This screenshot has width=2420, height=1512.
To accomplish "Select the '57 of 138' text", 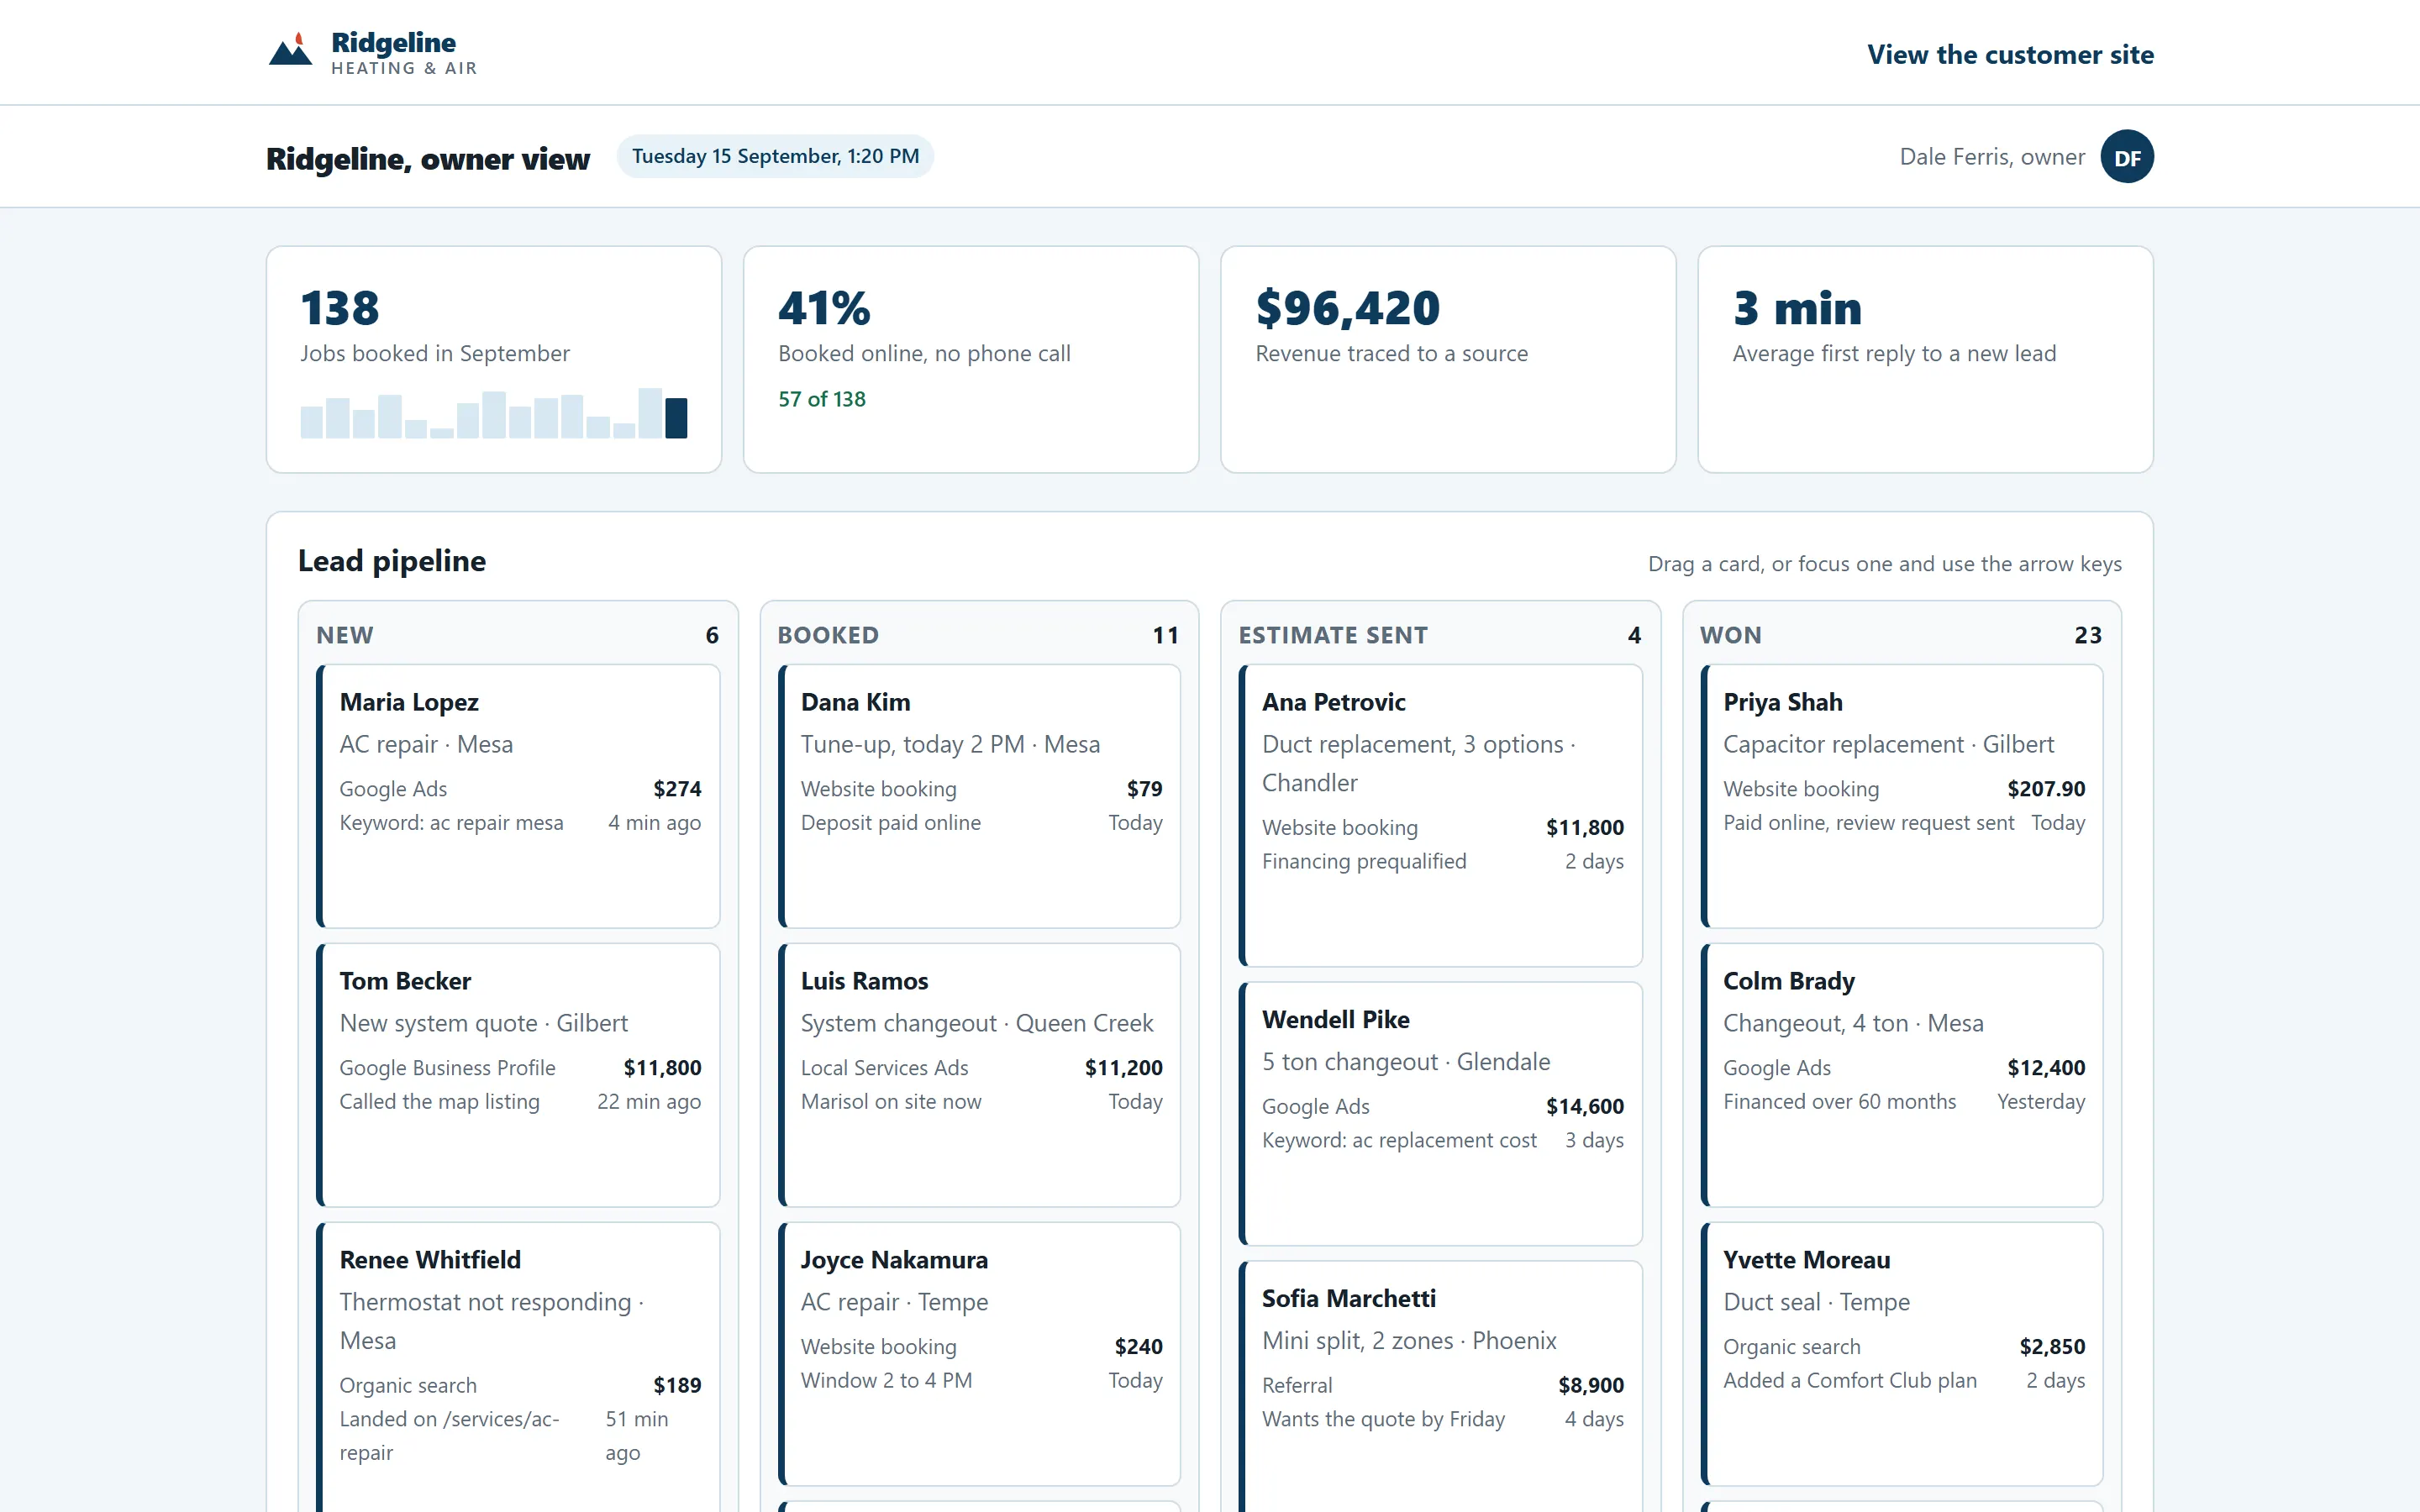I will (x=822, y=399).
